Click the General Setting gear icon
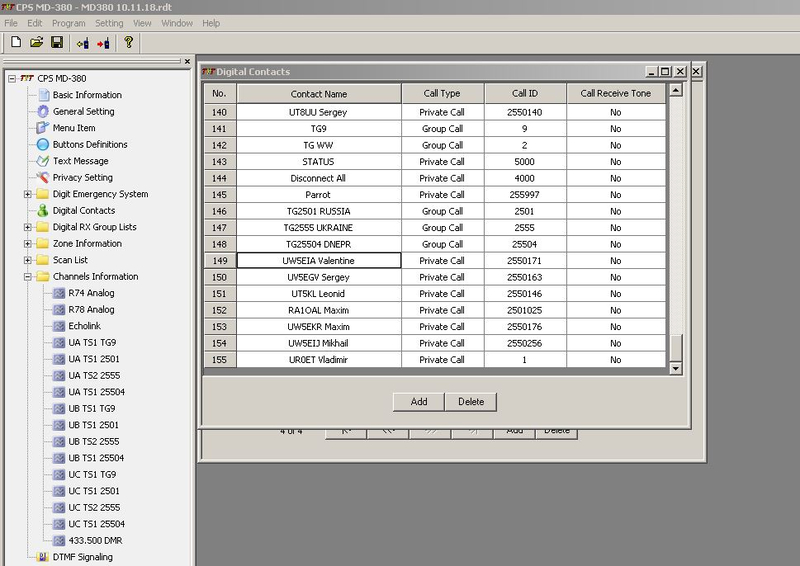The image size is (800, 566). 43,111
